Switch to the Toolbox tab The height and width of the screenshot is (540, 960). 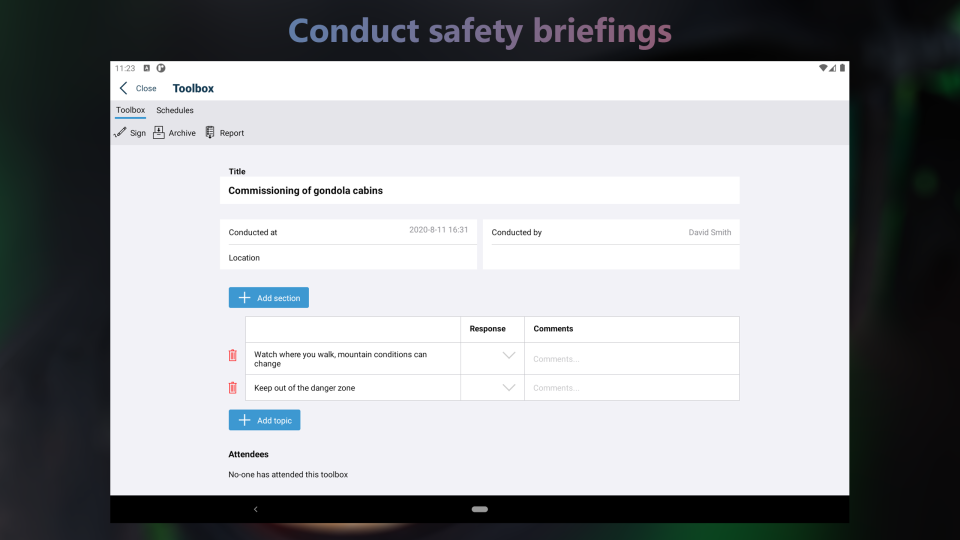point(130,110)
